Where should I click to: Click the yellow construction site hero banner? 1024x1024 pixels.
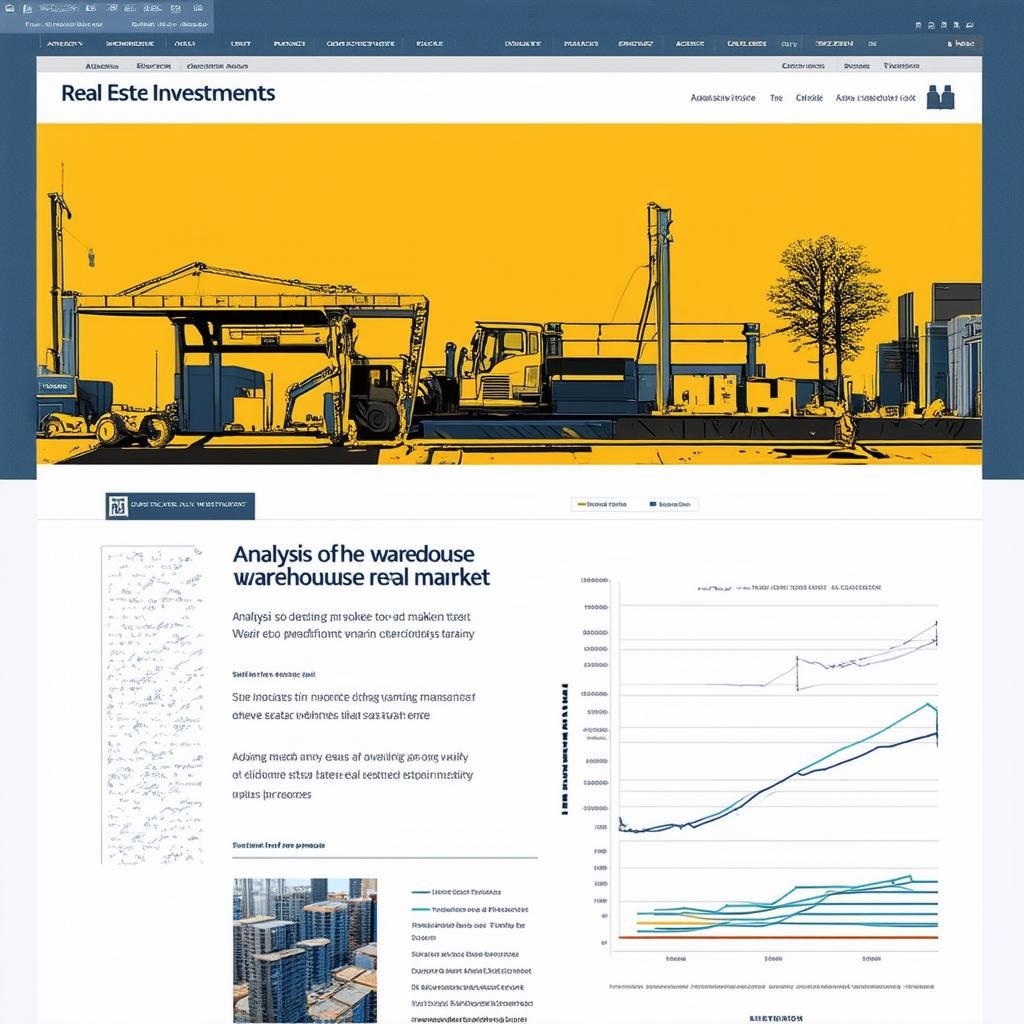tap(509, 294)
